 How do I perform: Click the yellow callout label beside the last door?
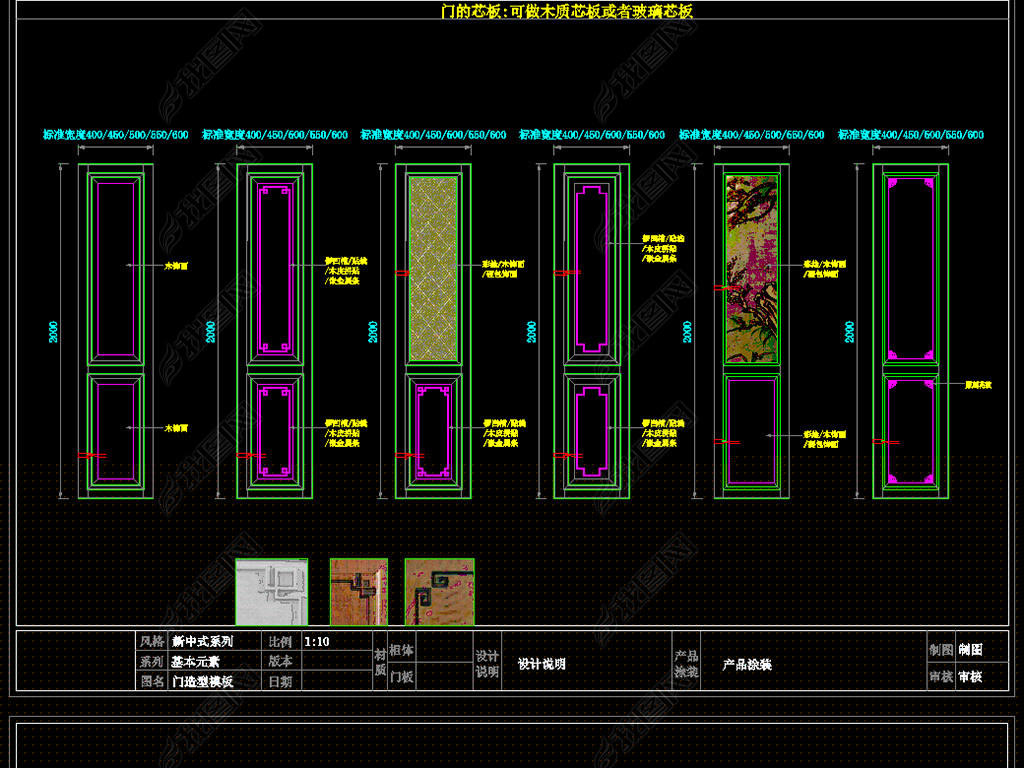point(978,385)
